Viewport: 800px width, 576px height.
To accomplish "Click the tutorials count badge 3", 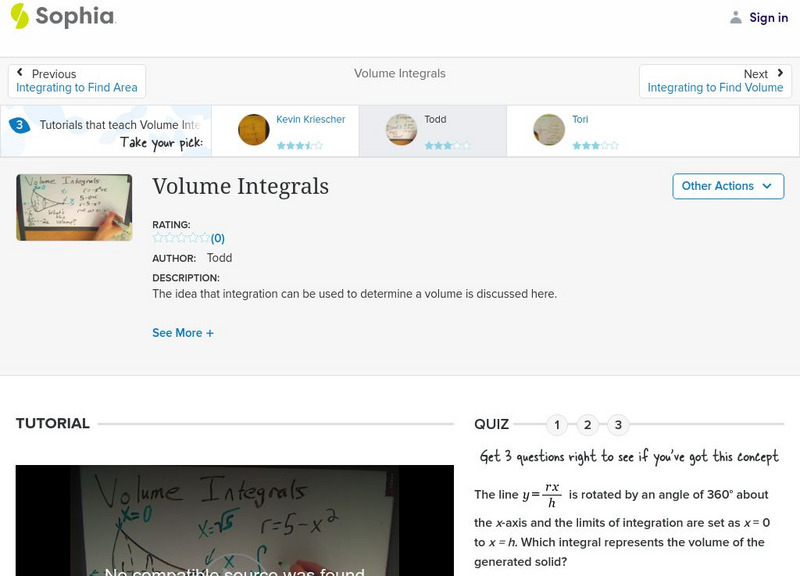I will (19, 125).
